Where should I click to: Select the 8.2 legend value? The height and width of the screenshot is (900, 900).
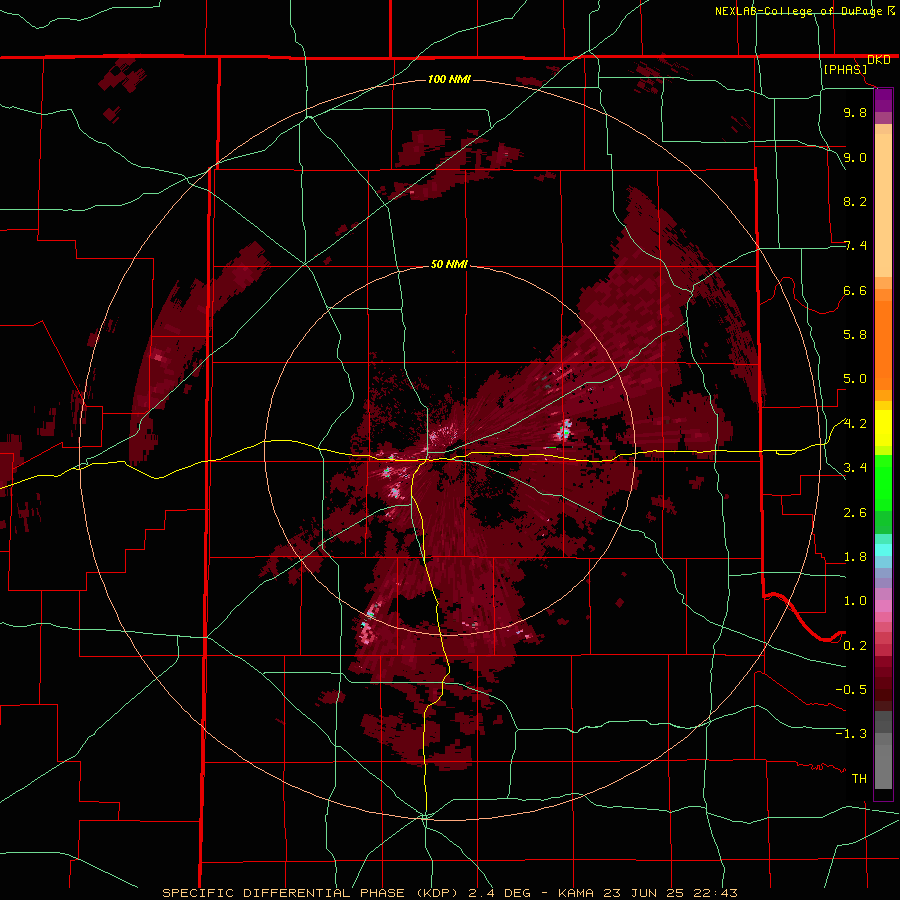(x=855, y=201)
